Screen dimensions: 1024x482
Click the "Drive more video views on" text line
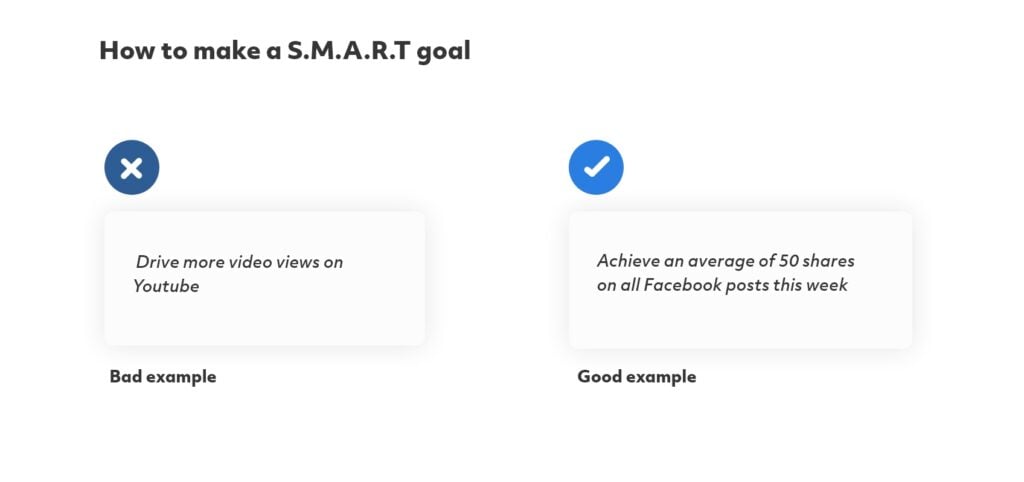click(239, 262)
